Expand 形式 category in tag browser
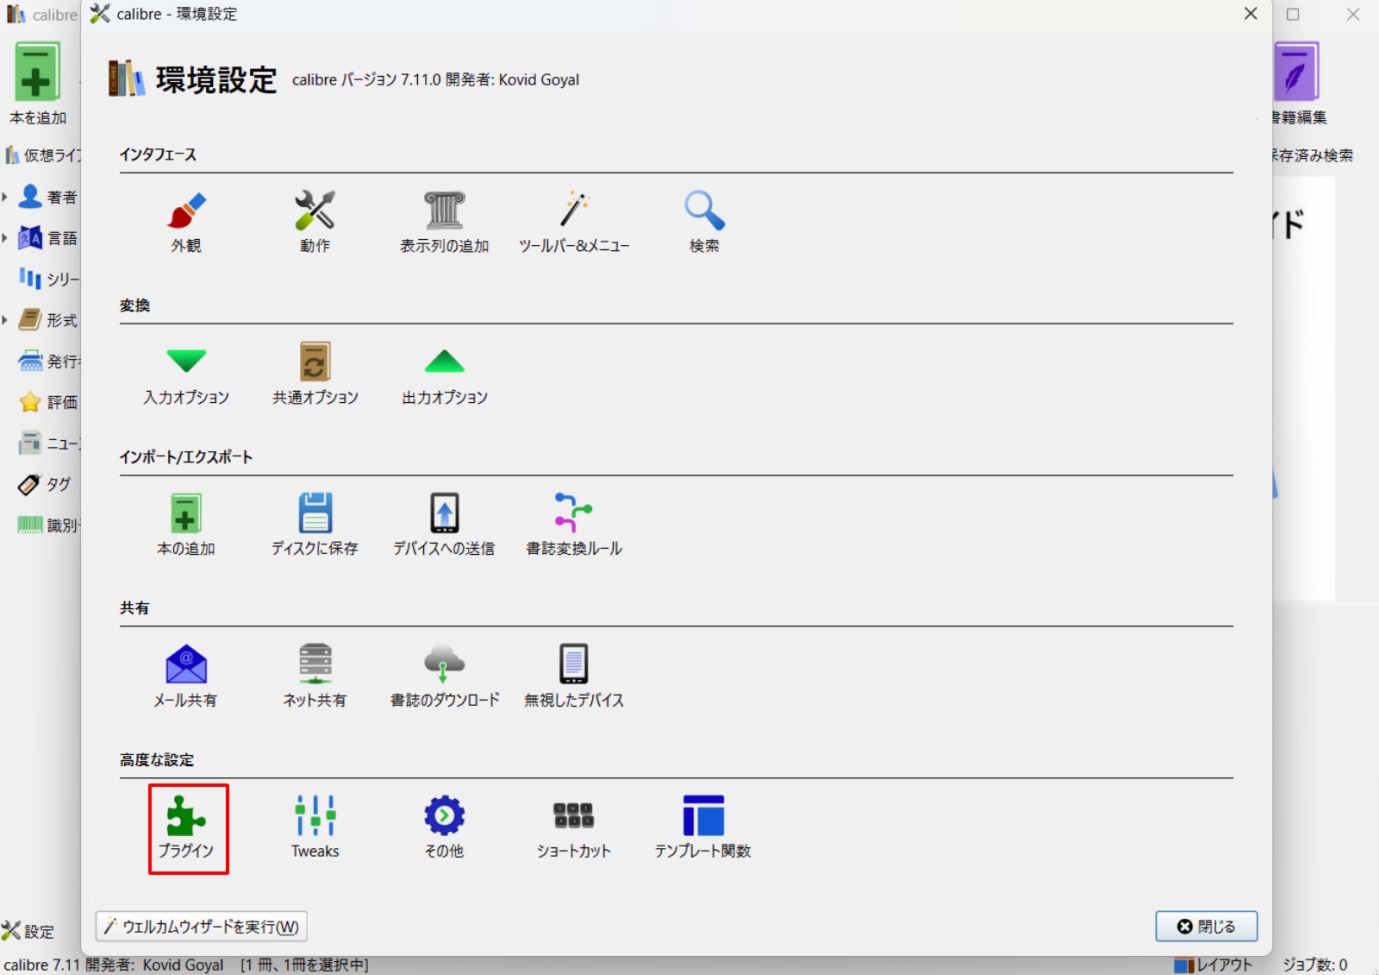This screenshot has height=975, width=1379. click(5, 320)
